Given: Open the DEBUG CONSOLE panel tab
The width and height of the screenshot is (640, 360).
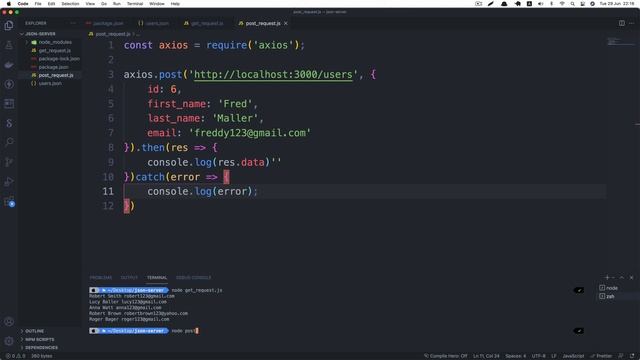Looking at the screenshot, I should pos(193,278).
